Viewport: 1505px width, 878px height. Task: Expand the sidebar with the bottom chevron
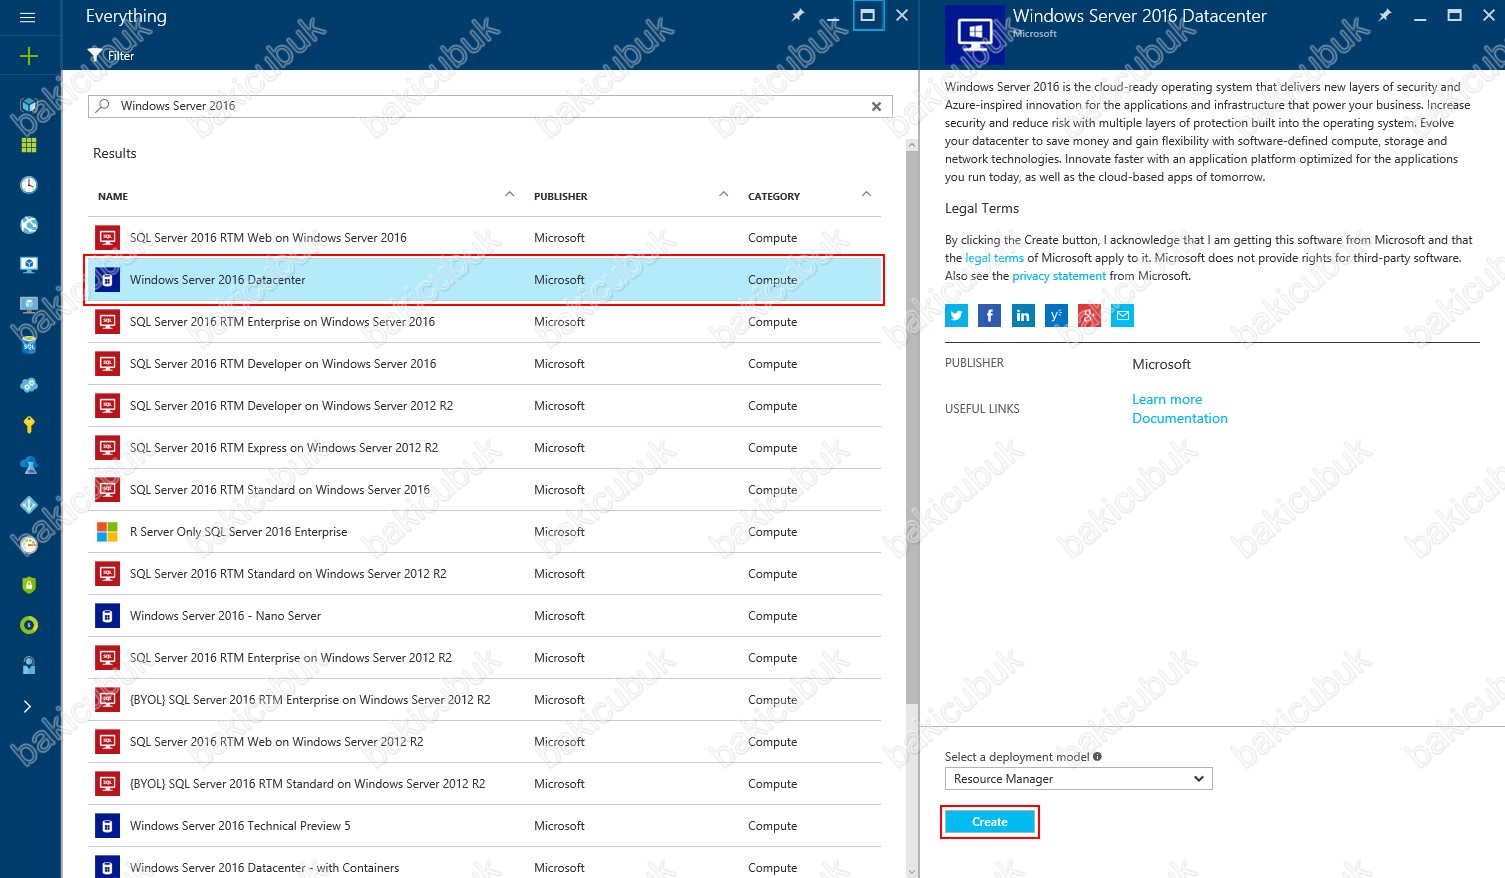click(x=28, y=706)
